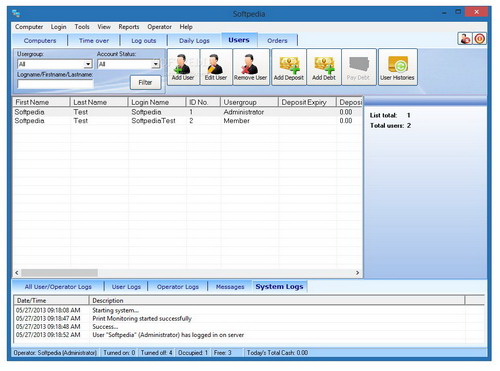The width and height of the screenshot is (500, 371).
Task: Click the scroll left arrow of user list
Action: 17,273
